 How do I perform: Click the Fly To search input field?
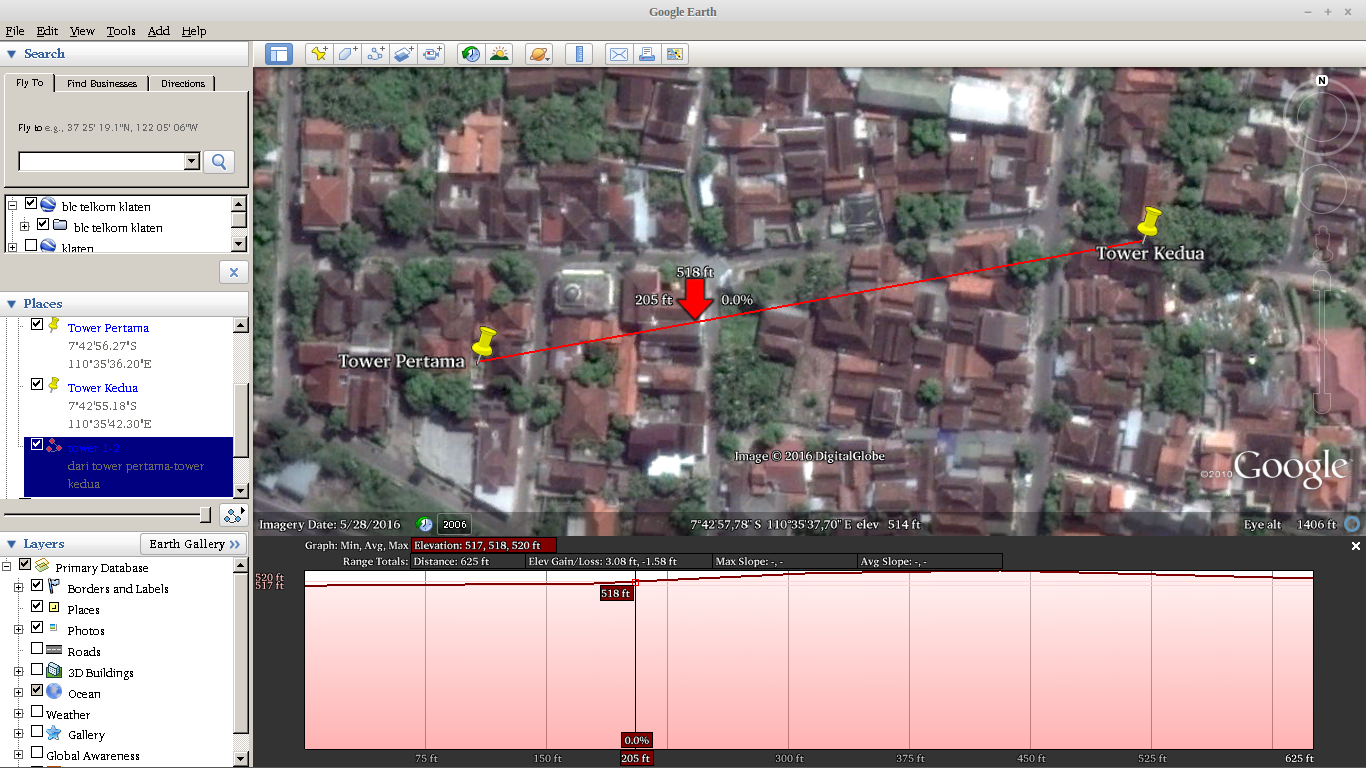click(101, 162)
